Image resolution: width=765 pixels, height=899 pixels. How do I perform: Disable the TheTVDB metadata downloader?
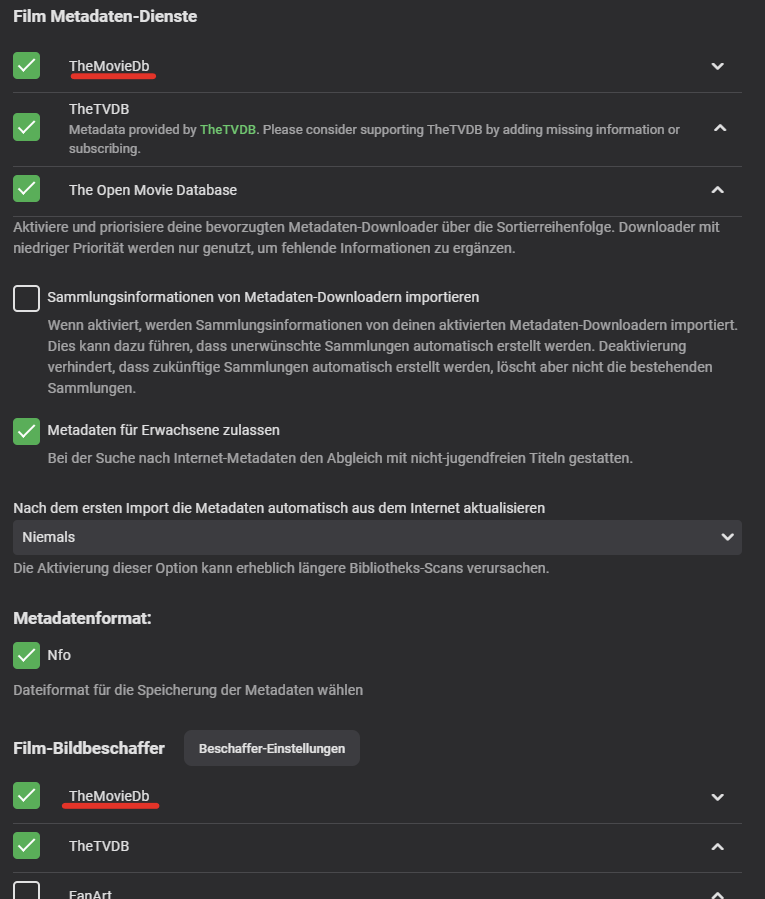(26, 129)
